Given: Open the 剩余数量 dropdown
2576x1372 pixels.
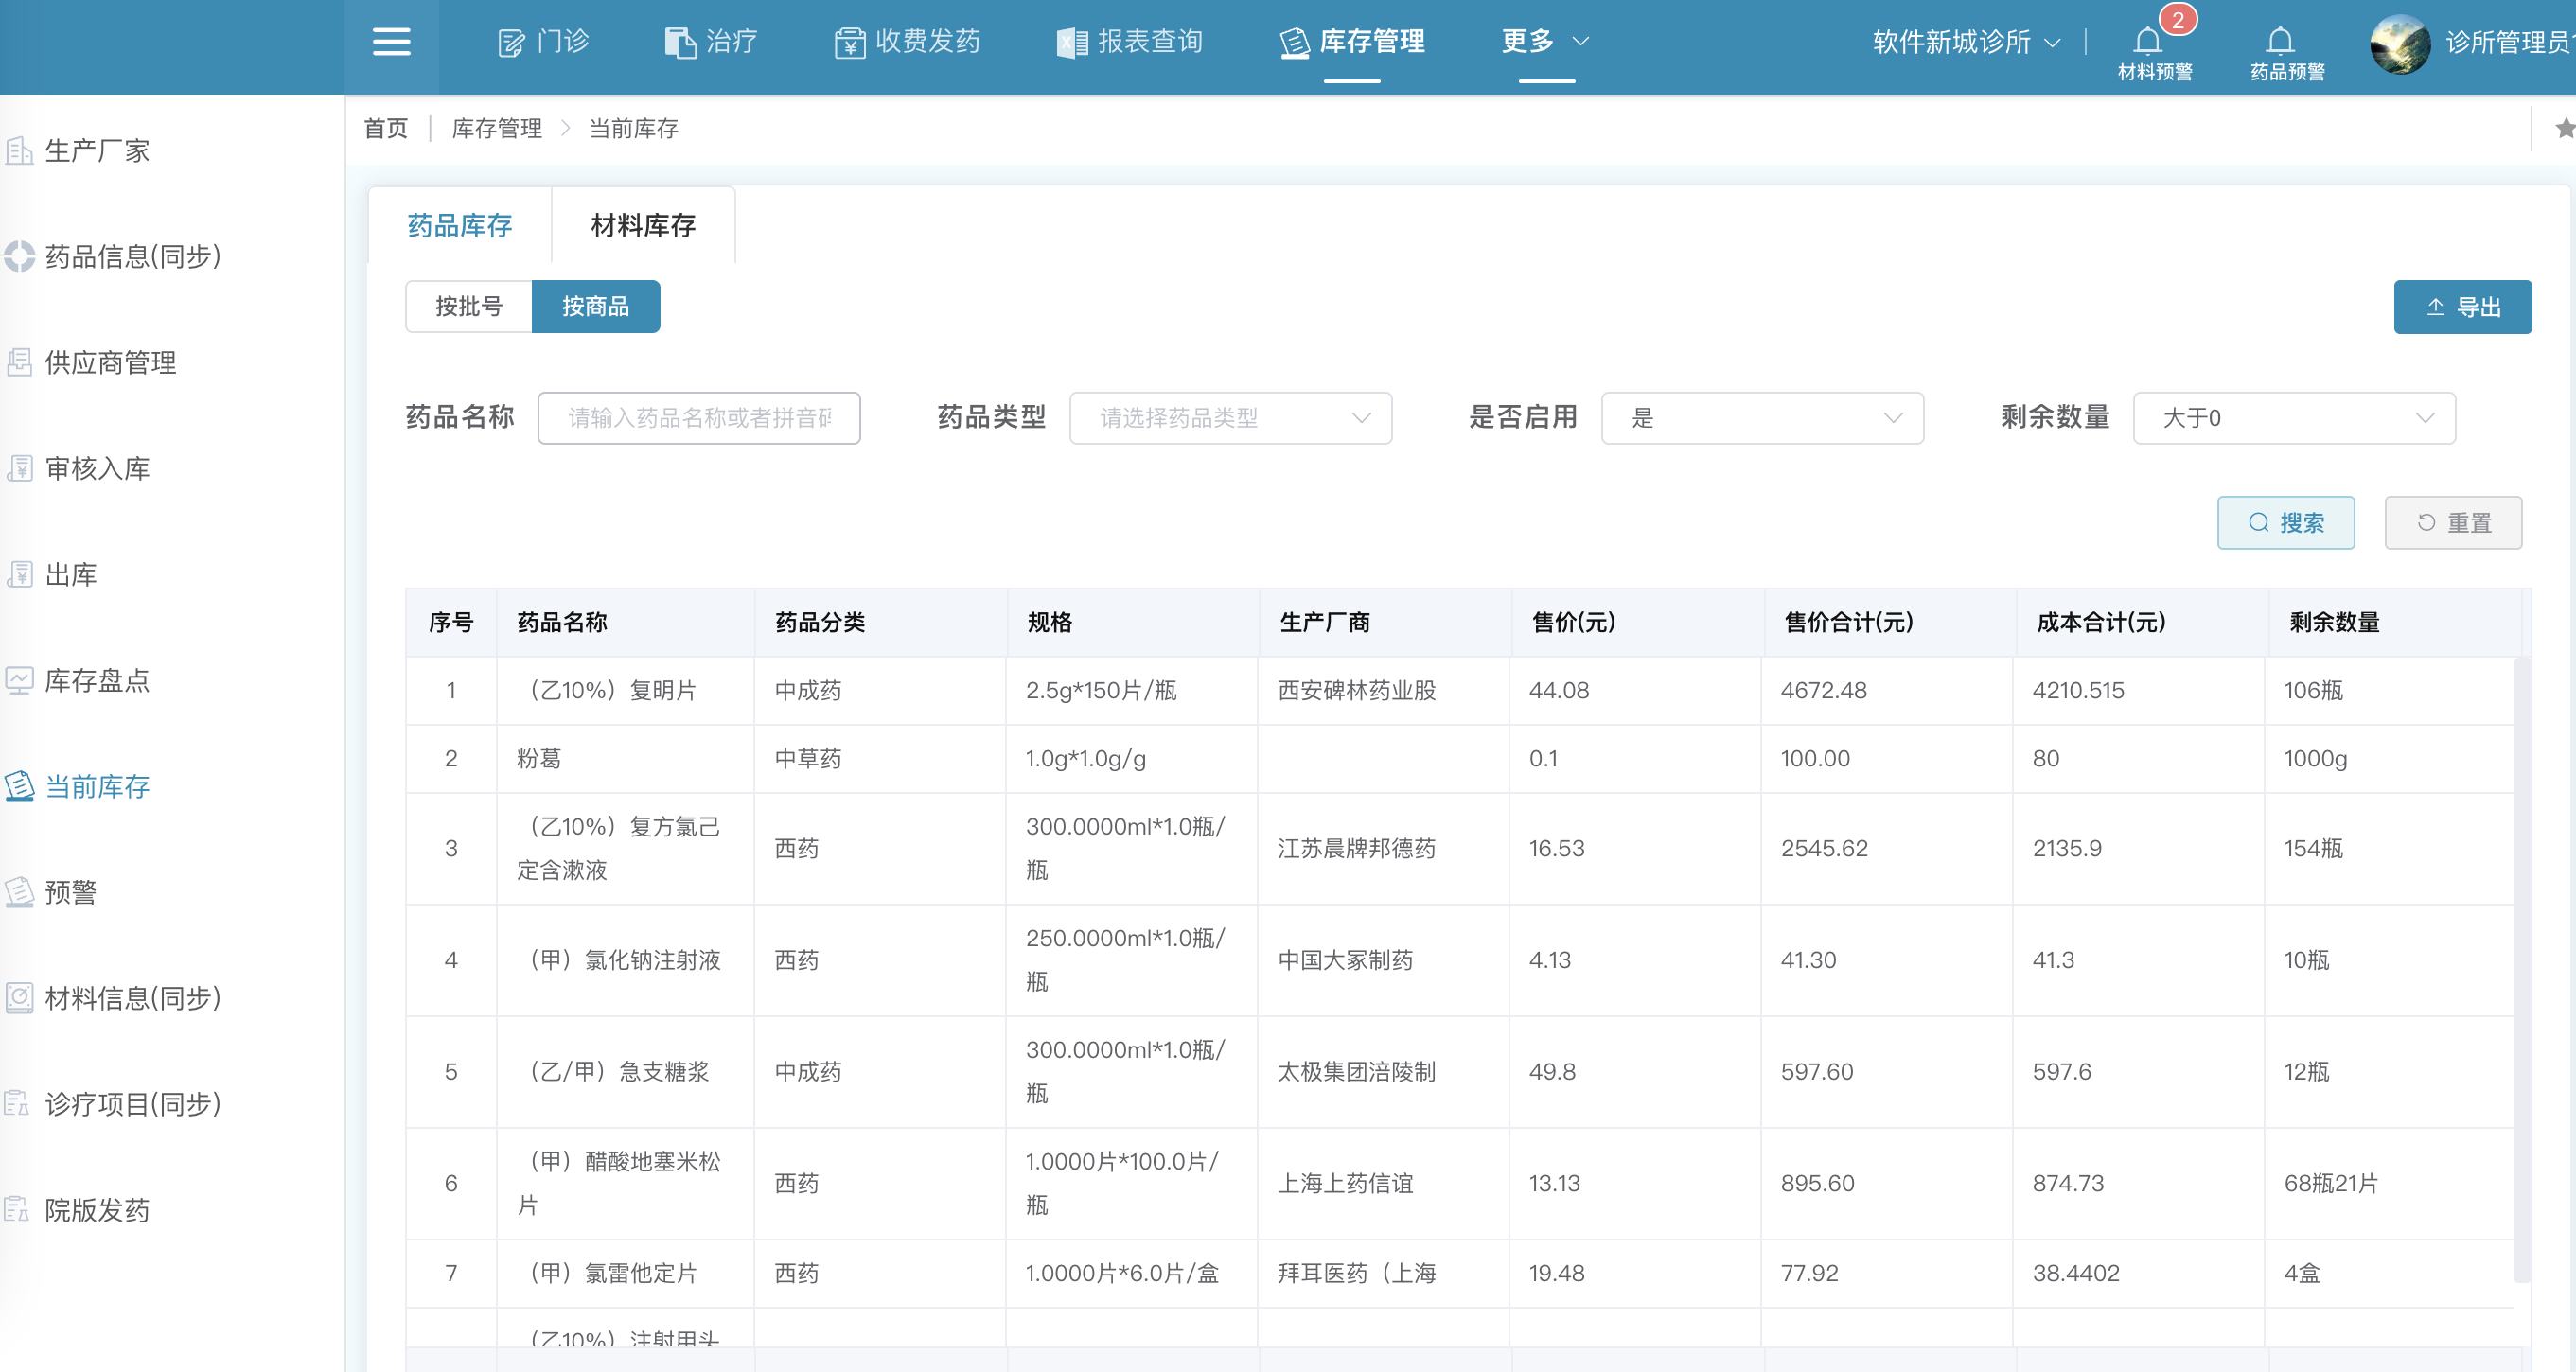Looking at the screenshot, I should coord(2294,418).
